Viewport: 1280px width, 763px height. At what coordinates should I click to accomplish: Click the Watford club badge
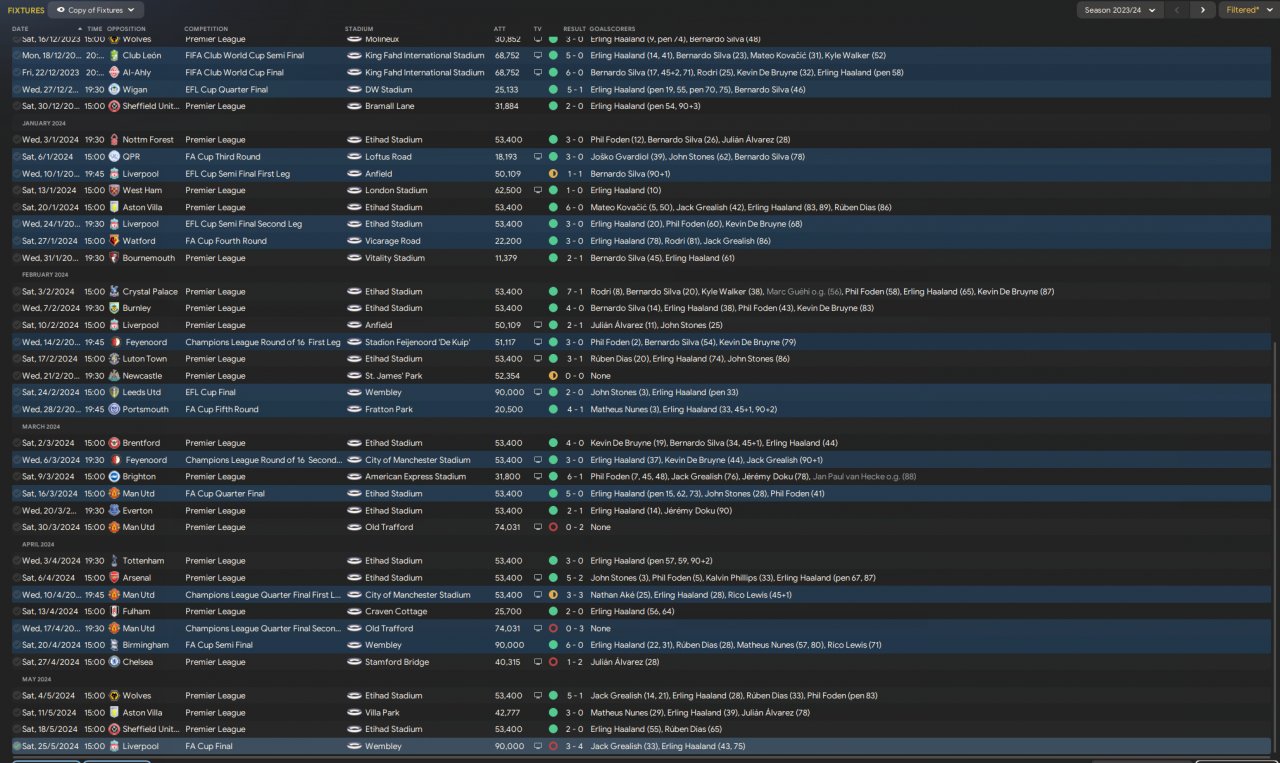(x=114, y=241)
